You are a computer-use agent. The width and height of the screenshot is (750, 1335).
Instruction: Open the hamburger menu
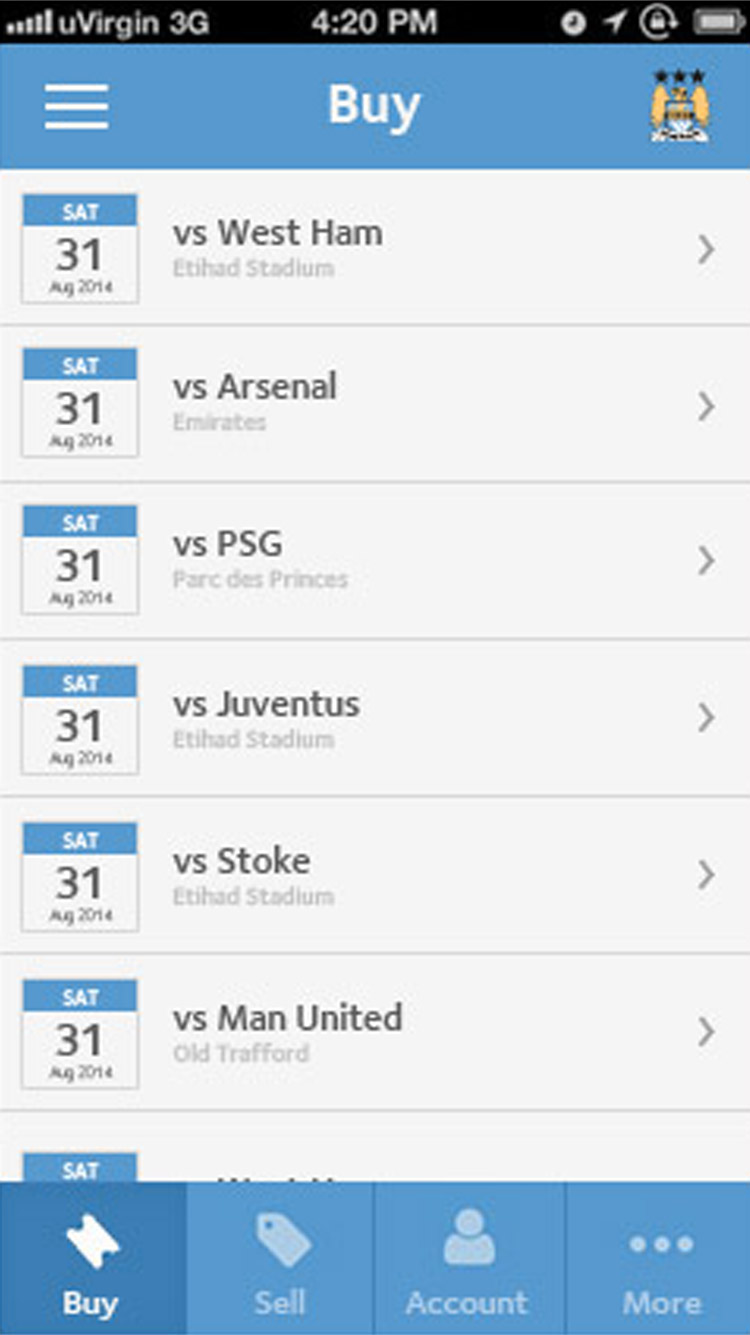point(76,106)
